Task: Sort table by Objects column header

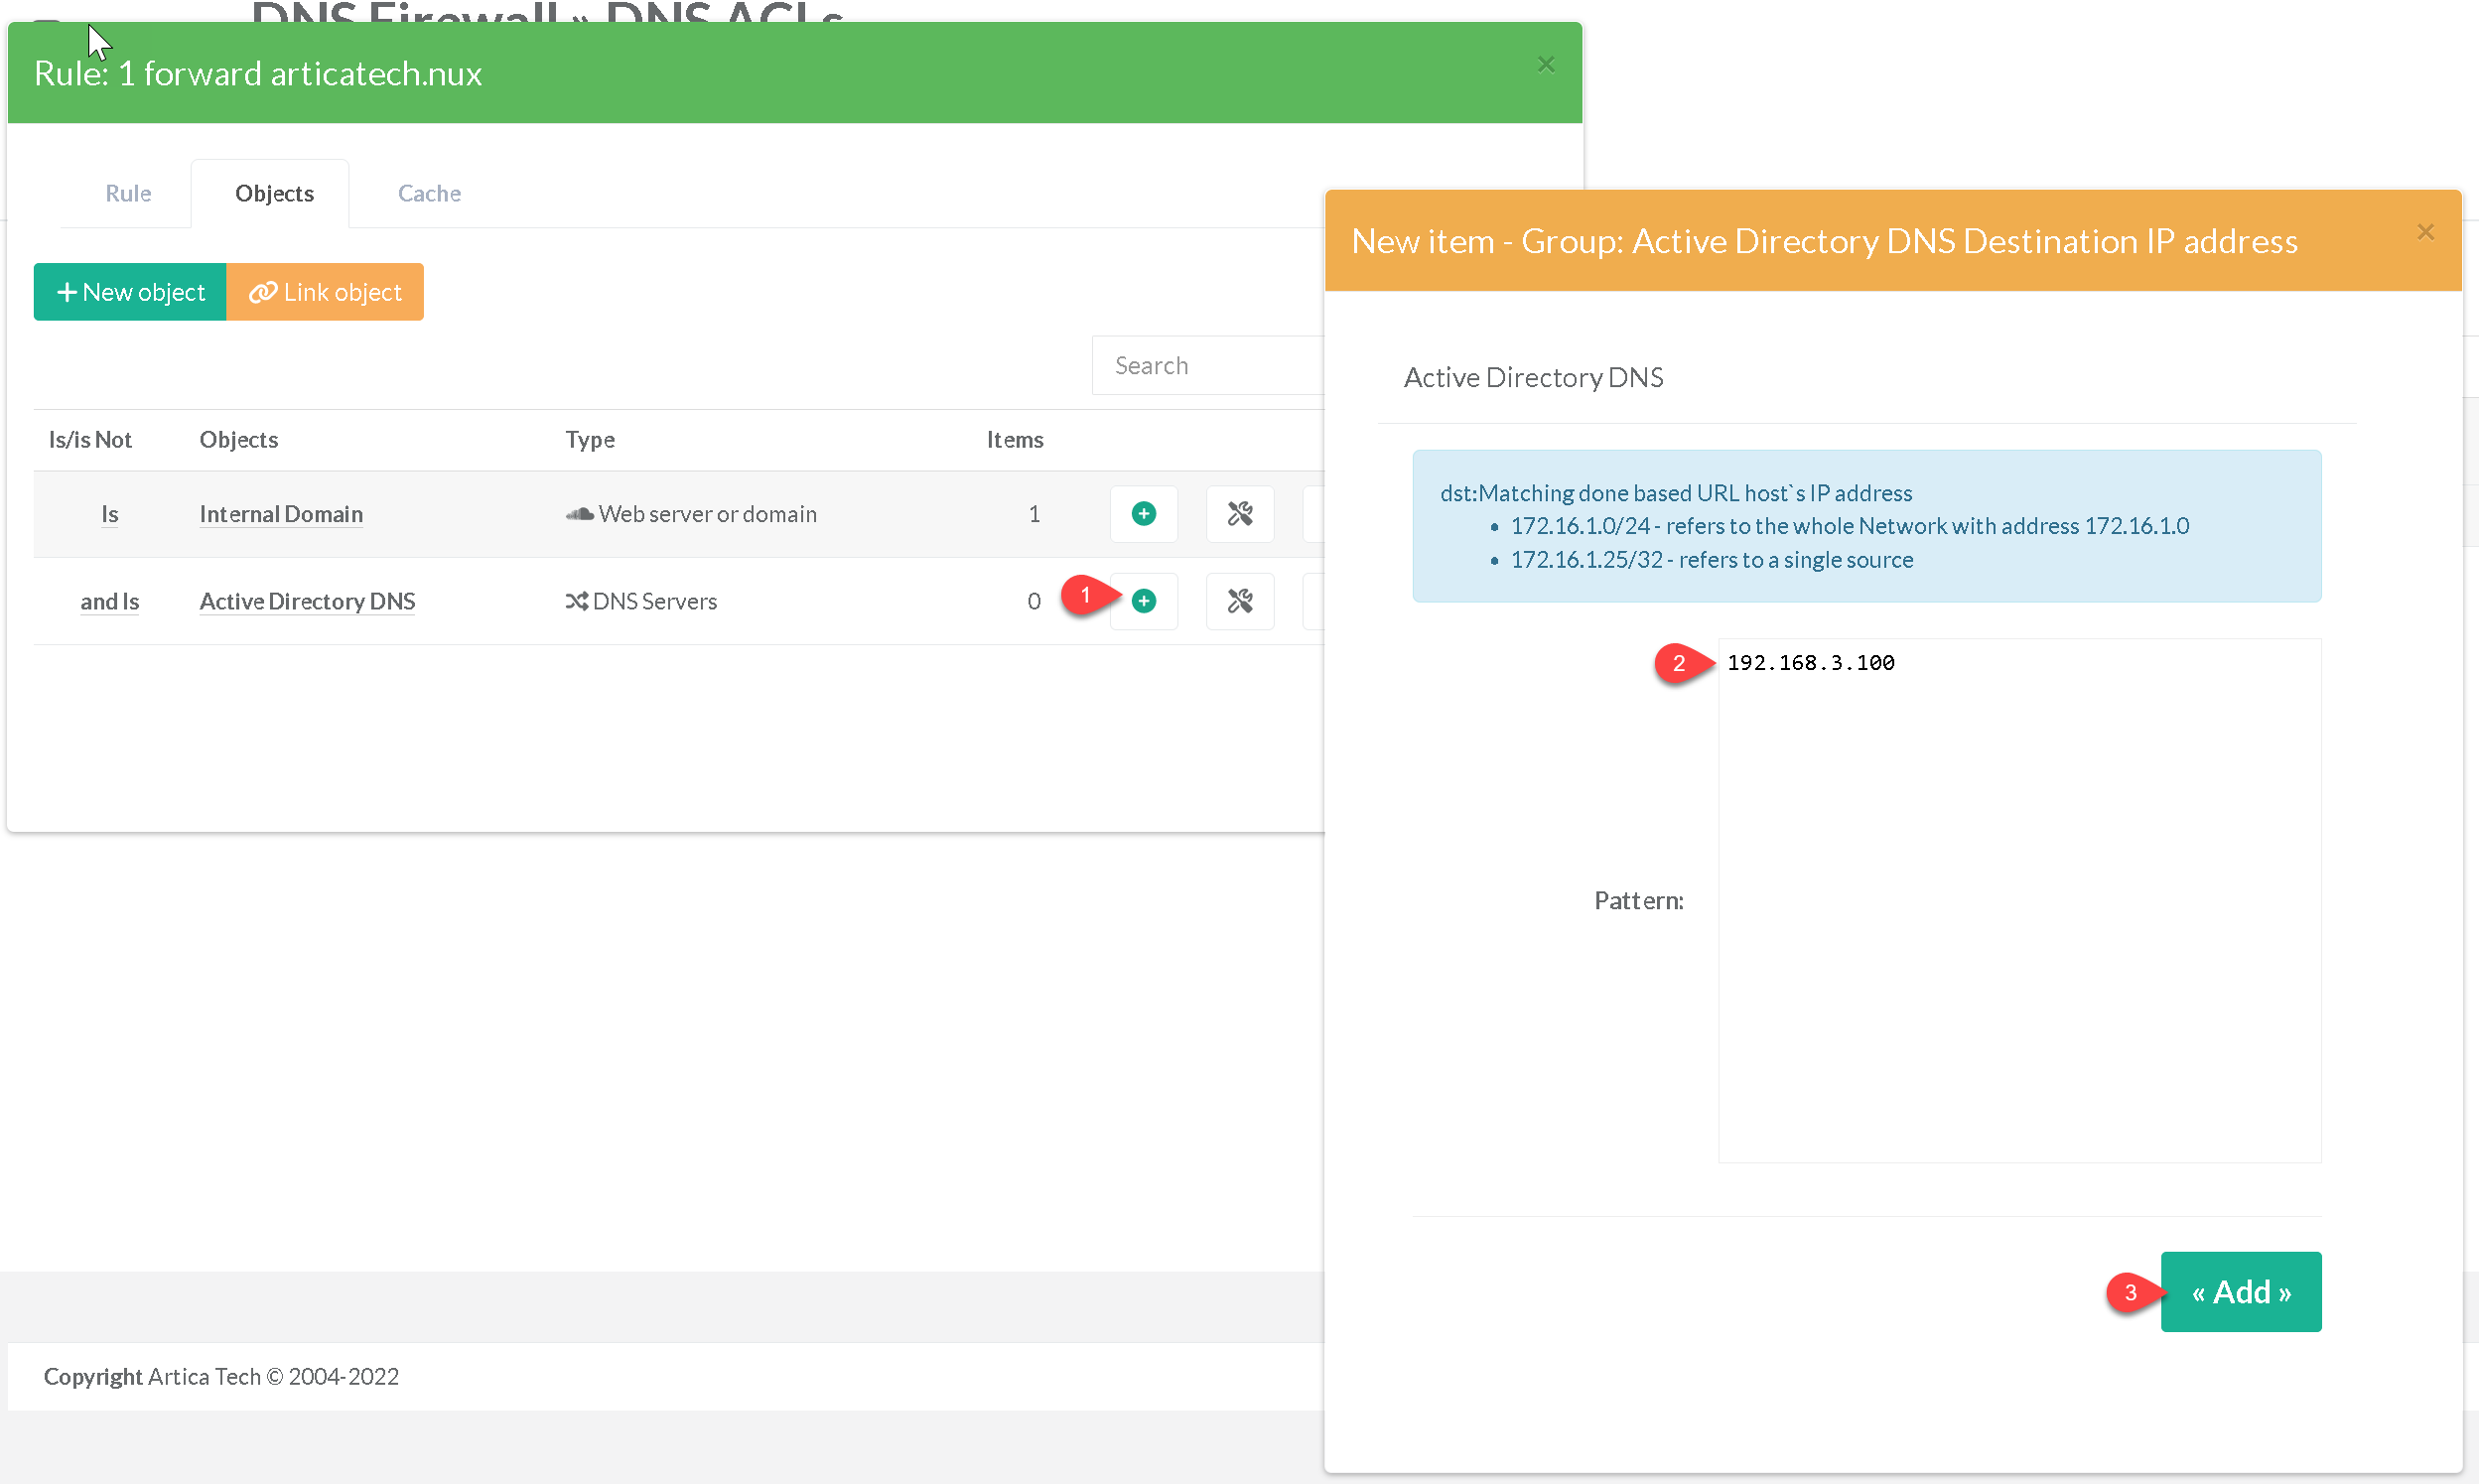Action: tap(238, 440)
